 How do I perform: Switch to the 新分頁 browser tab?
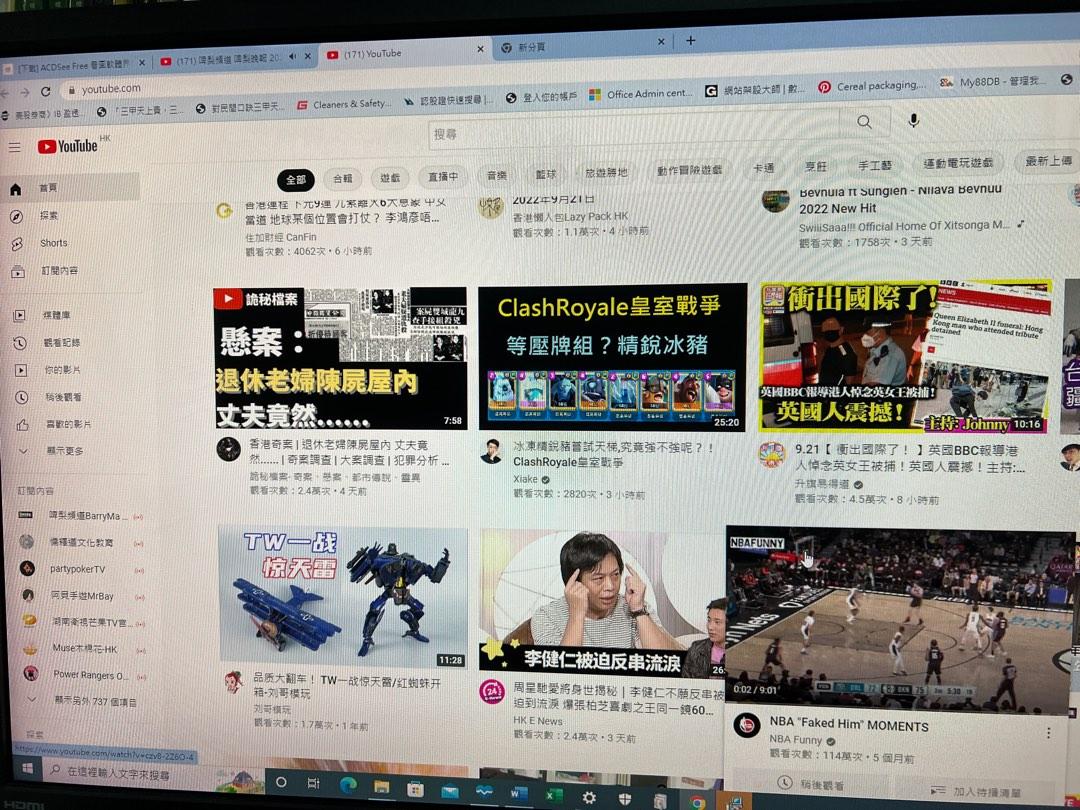582,45
